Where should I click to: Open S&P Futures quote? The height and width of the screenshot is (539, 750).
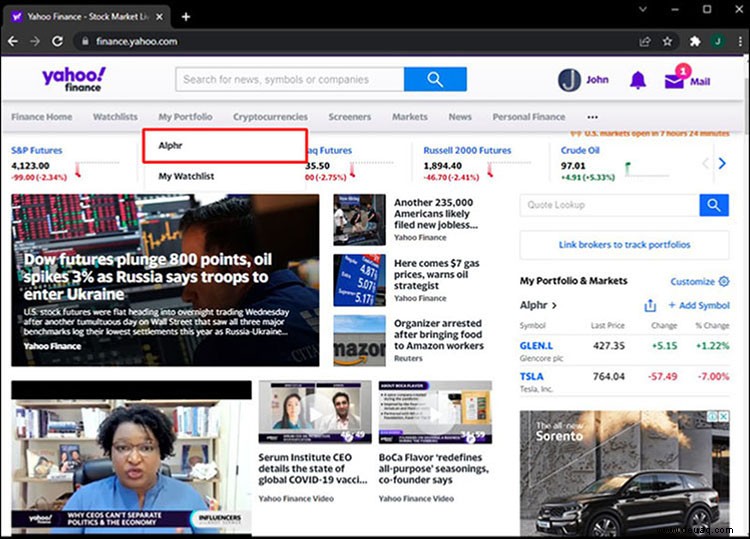37,150
